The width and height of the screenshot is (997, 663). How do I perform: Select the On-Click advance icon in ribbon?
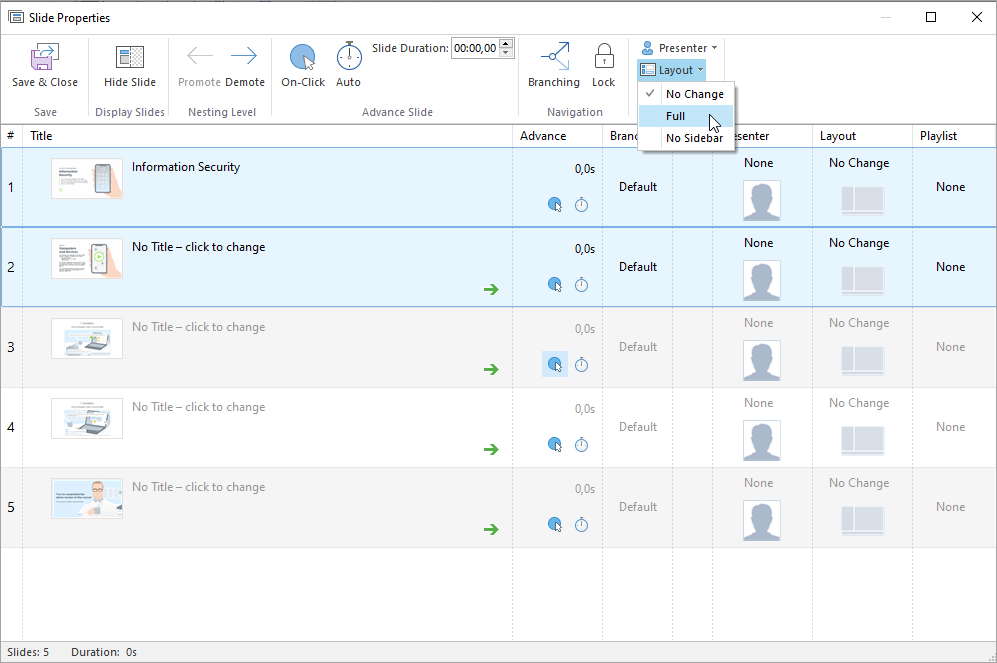pos(302,57)
